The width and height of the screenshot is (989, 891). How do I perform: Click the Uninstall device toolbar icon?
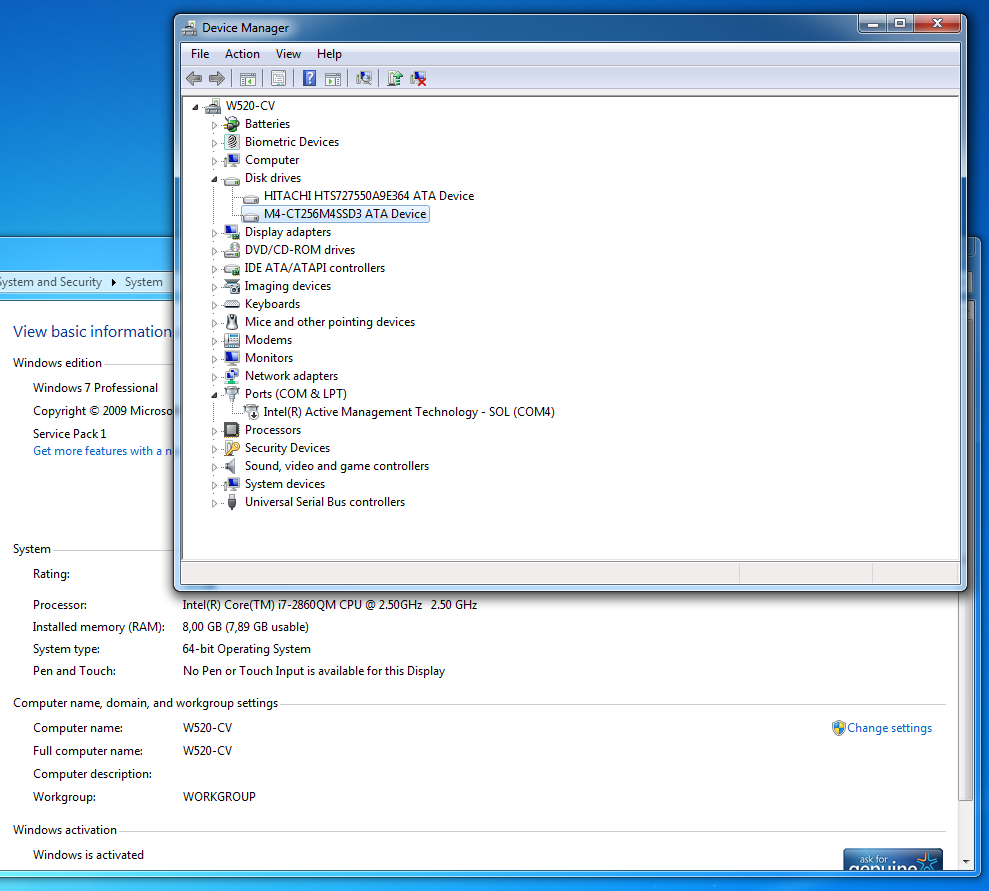point(419,79)
